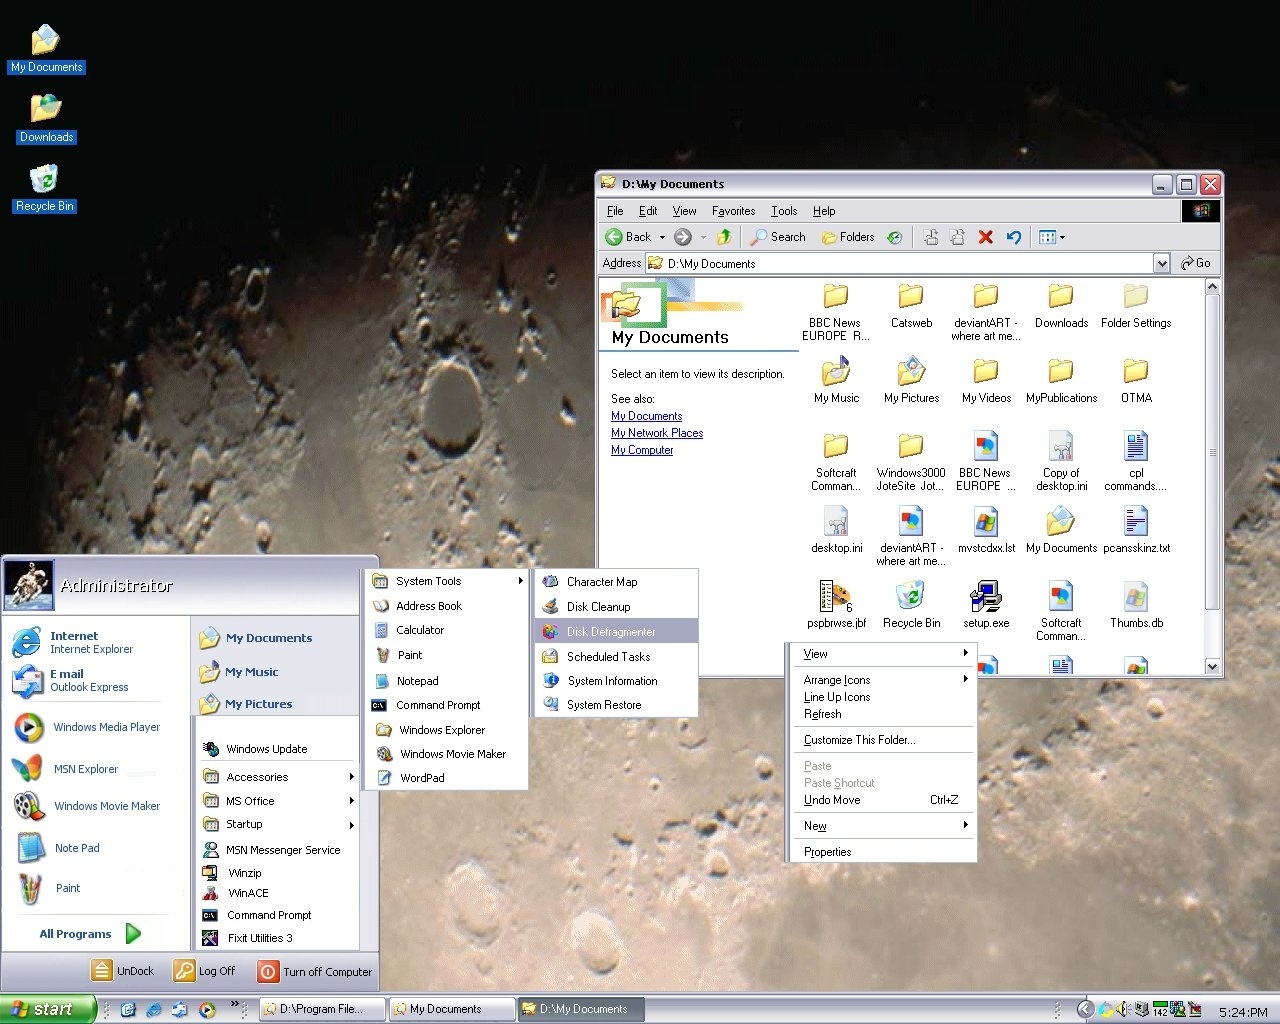Click the History icon beside Folders

pyautogui.click(x=895, y=237)
